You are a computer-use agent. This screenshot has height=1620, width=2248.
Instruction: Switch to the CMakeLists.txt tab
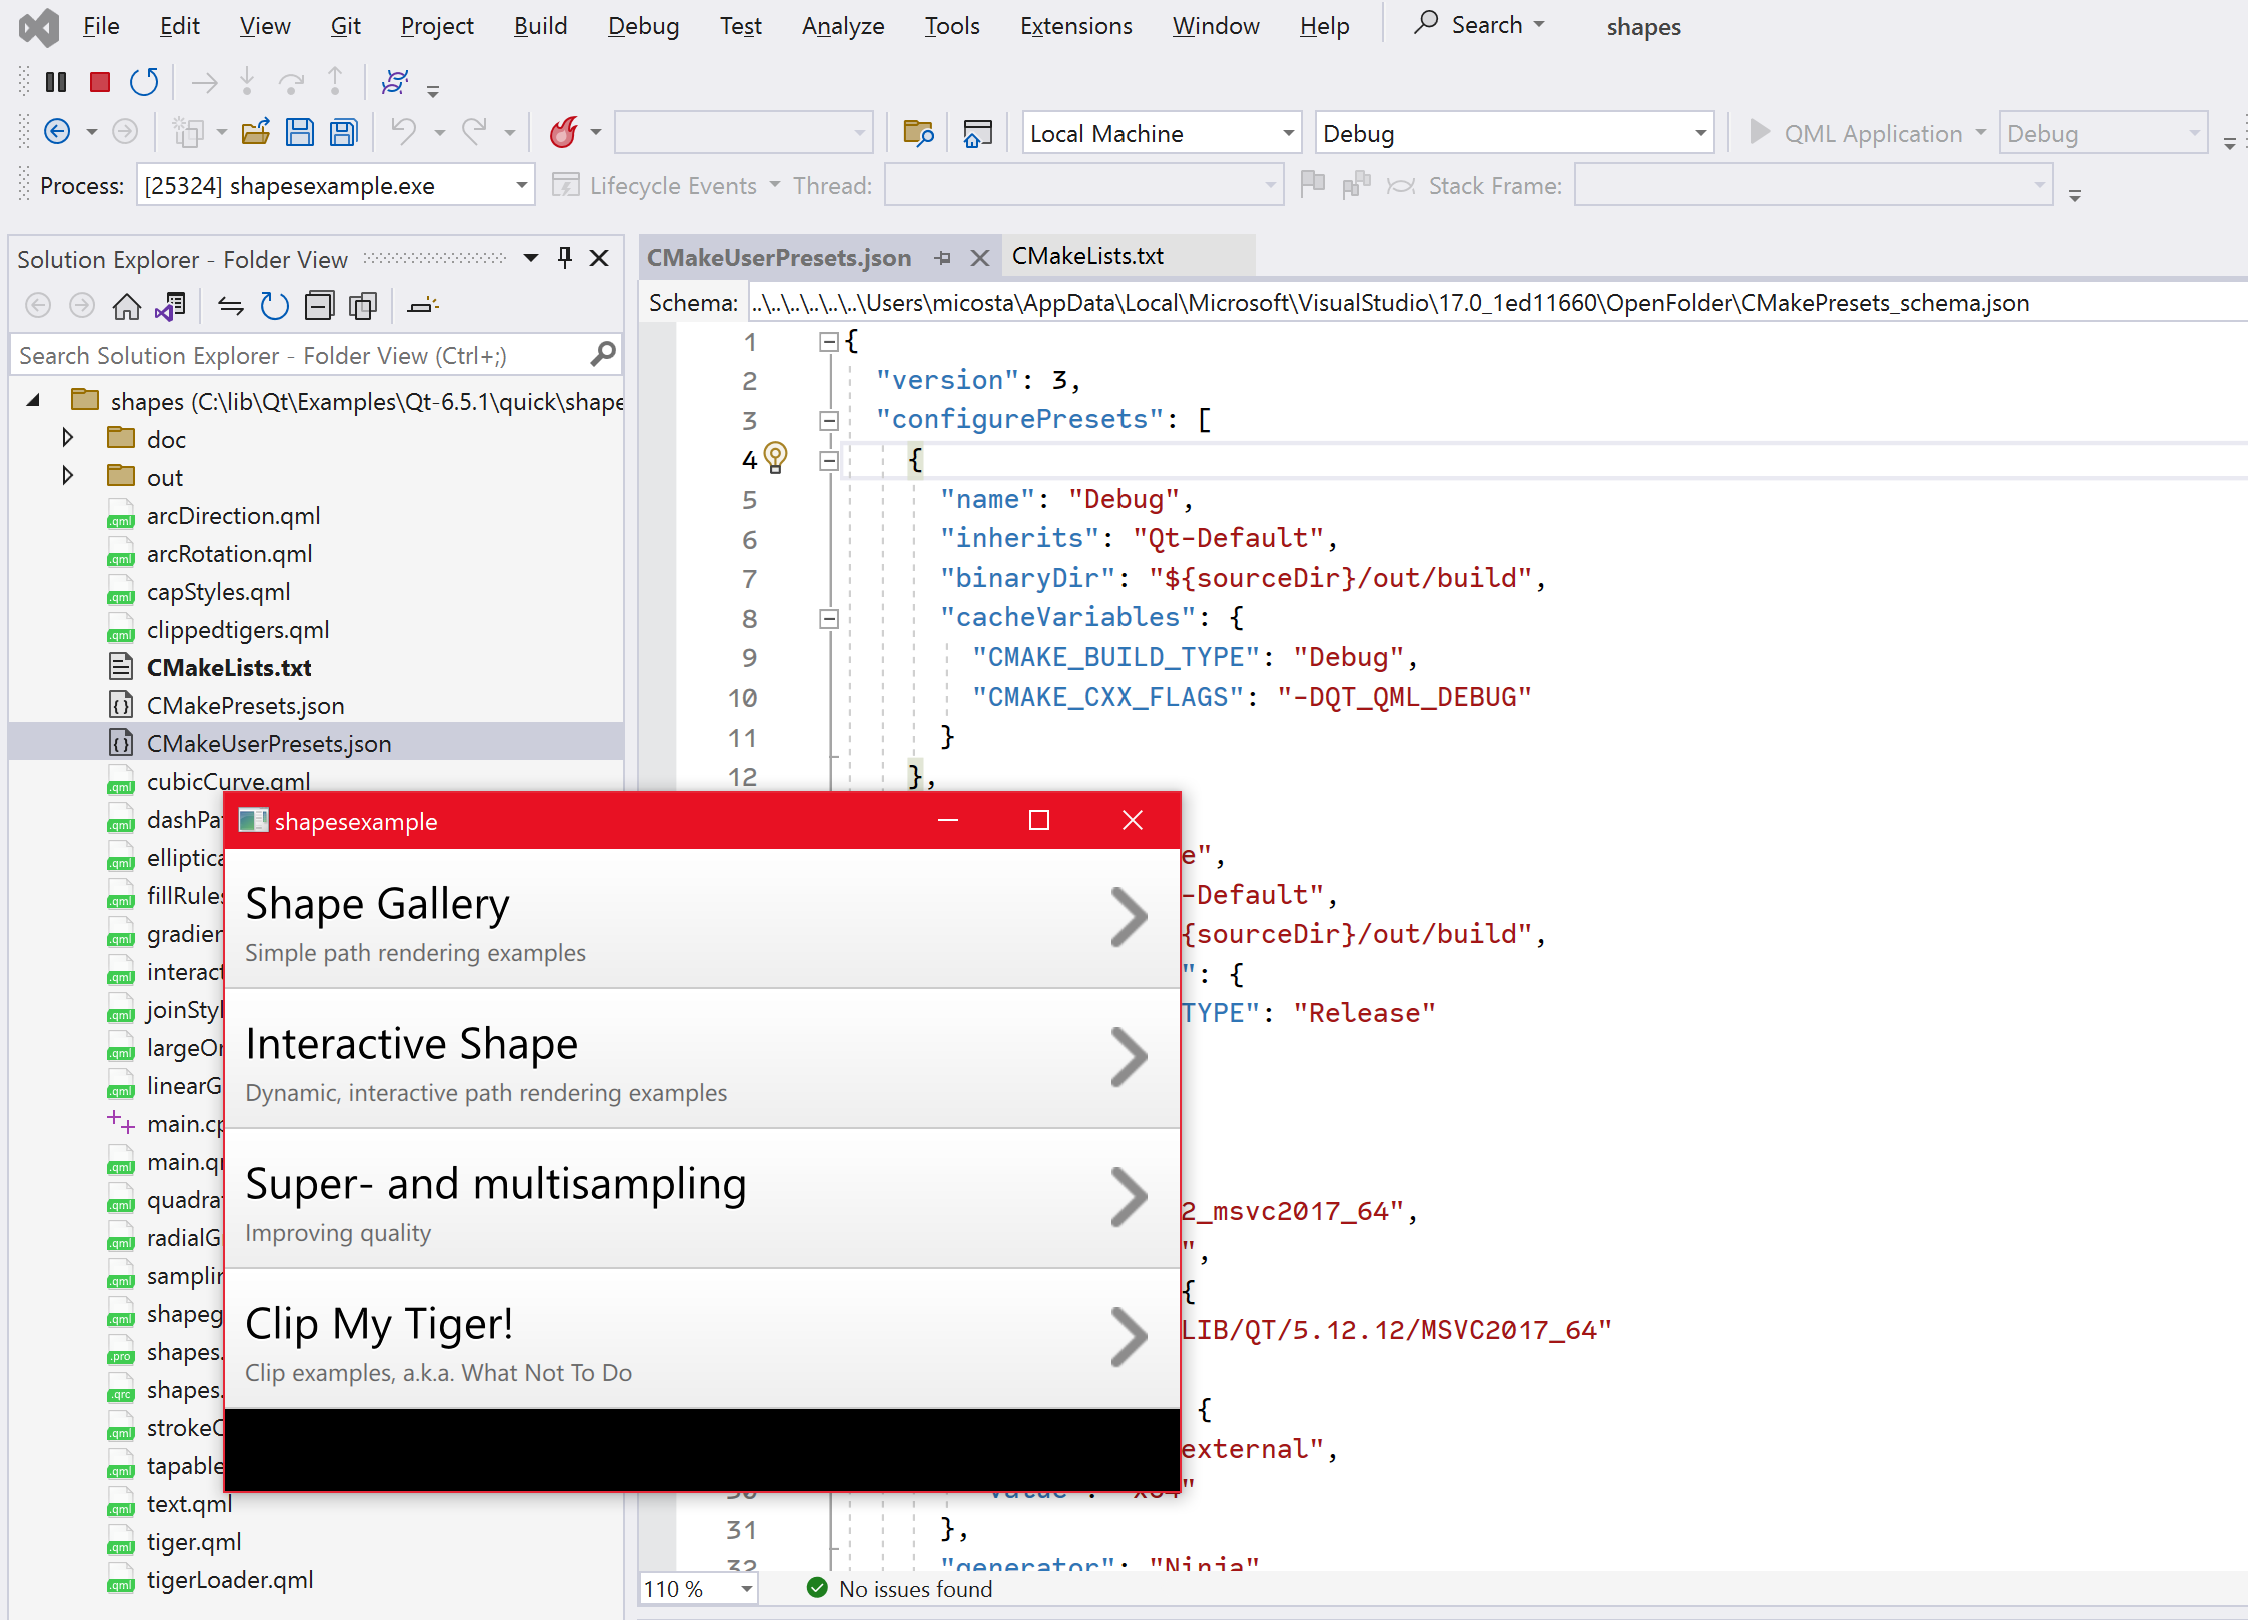[x=1087, y=256]
